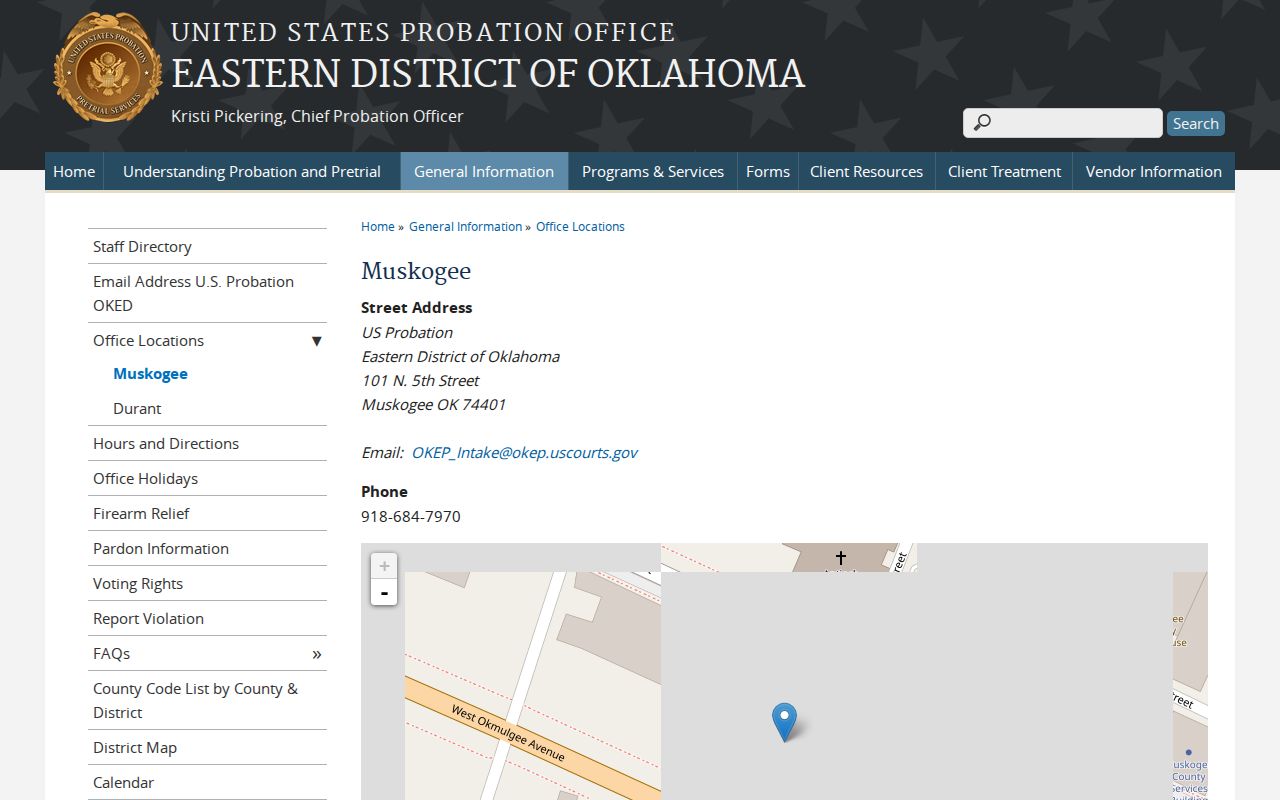Open Understanding Probation and Pretrial menu
The width and height of the screenshot is (1280, 800).
click(x=252, y=171)
